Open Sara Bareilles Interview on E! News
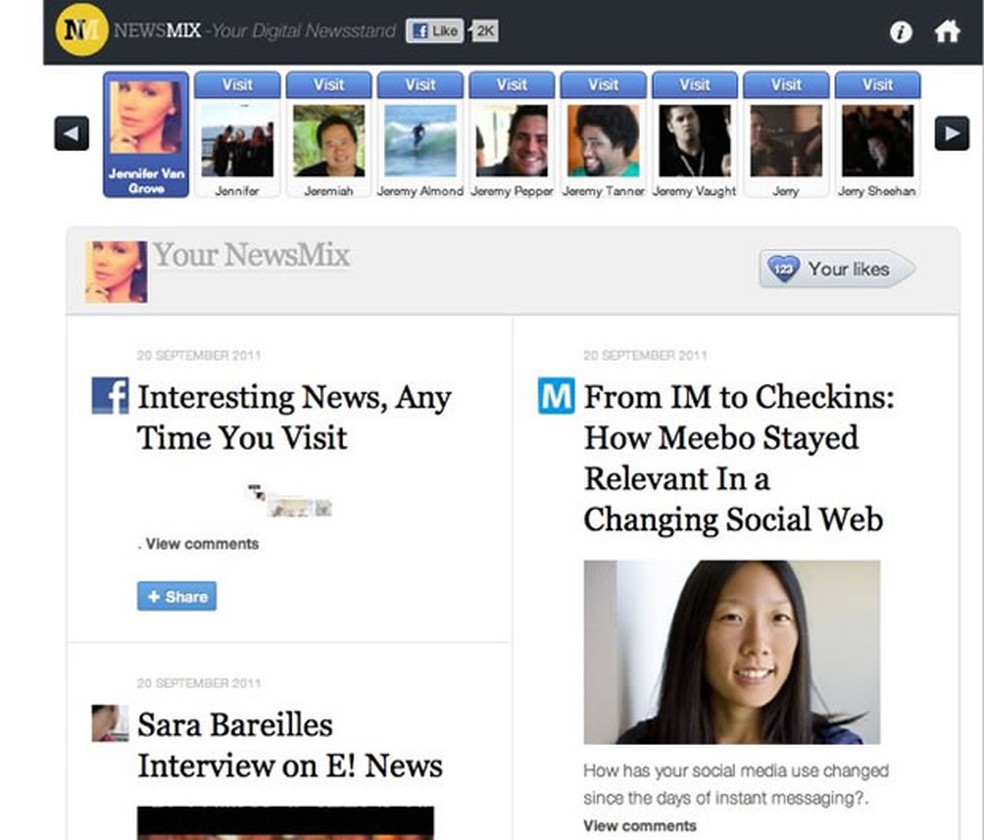Viewport: 984px width, 840px height. [x=290, y=745]
